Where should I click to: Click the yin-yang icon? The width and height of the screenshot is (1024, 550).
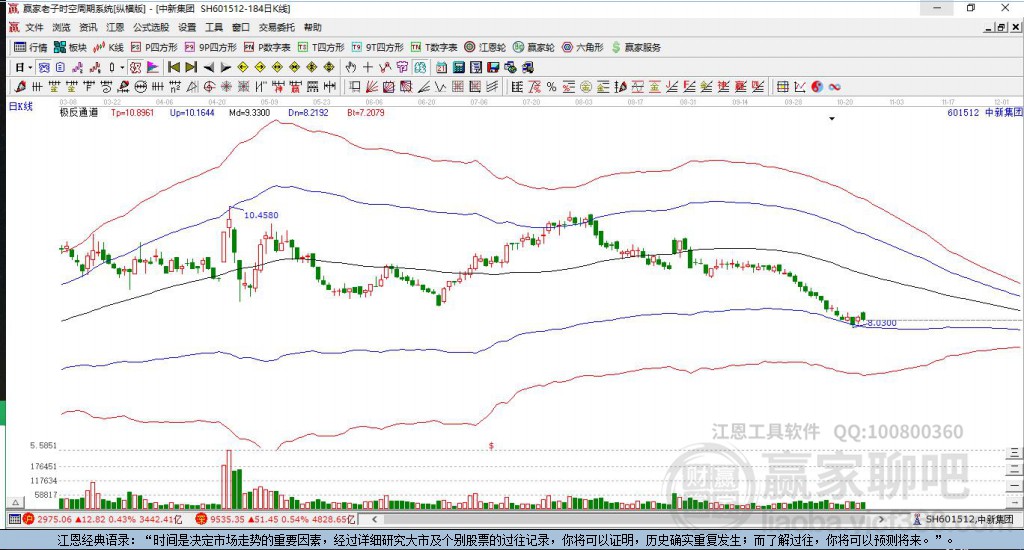(817, 86)
